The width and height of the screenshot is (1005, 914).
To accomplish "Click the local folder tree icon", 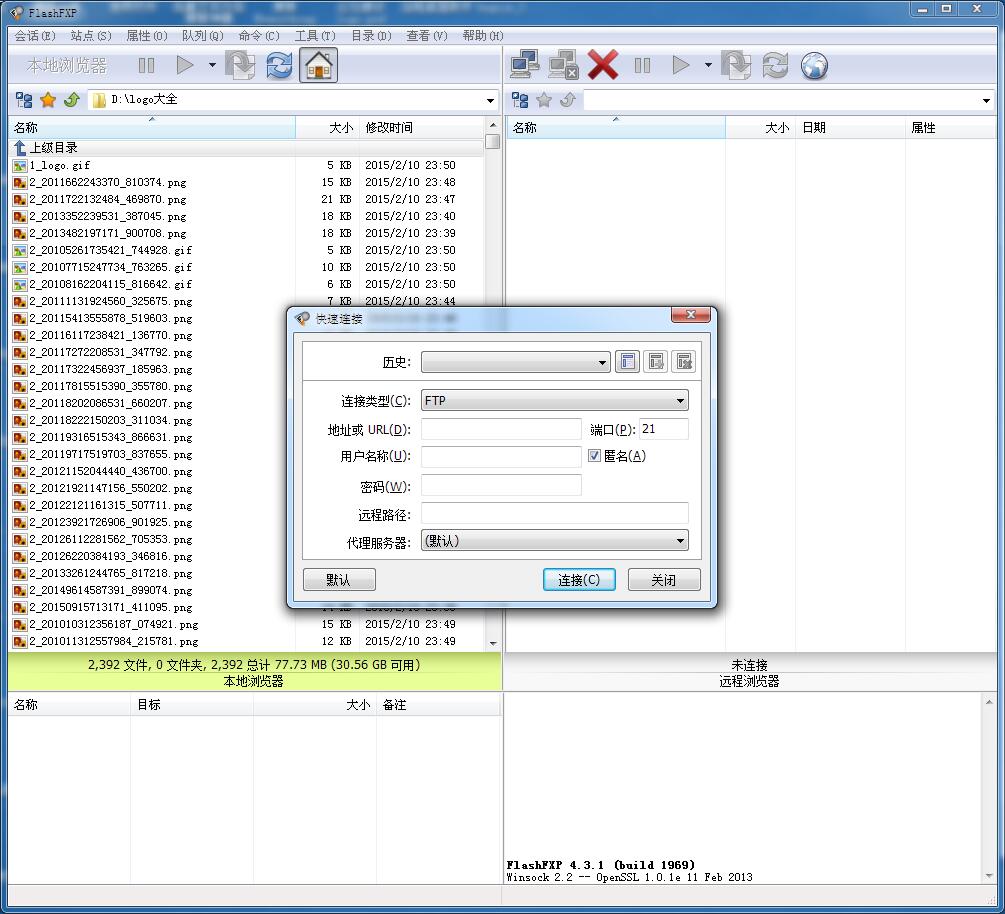I will tap(24, 100).
